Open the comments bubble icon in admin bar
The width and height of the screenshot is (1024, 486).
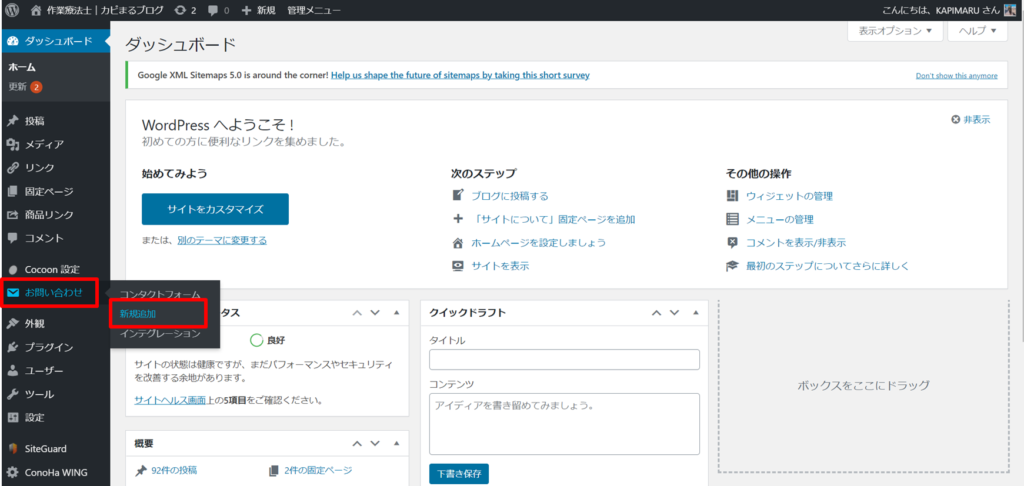pos(213,10)
